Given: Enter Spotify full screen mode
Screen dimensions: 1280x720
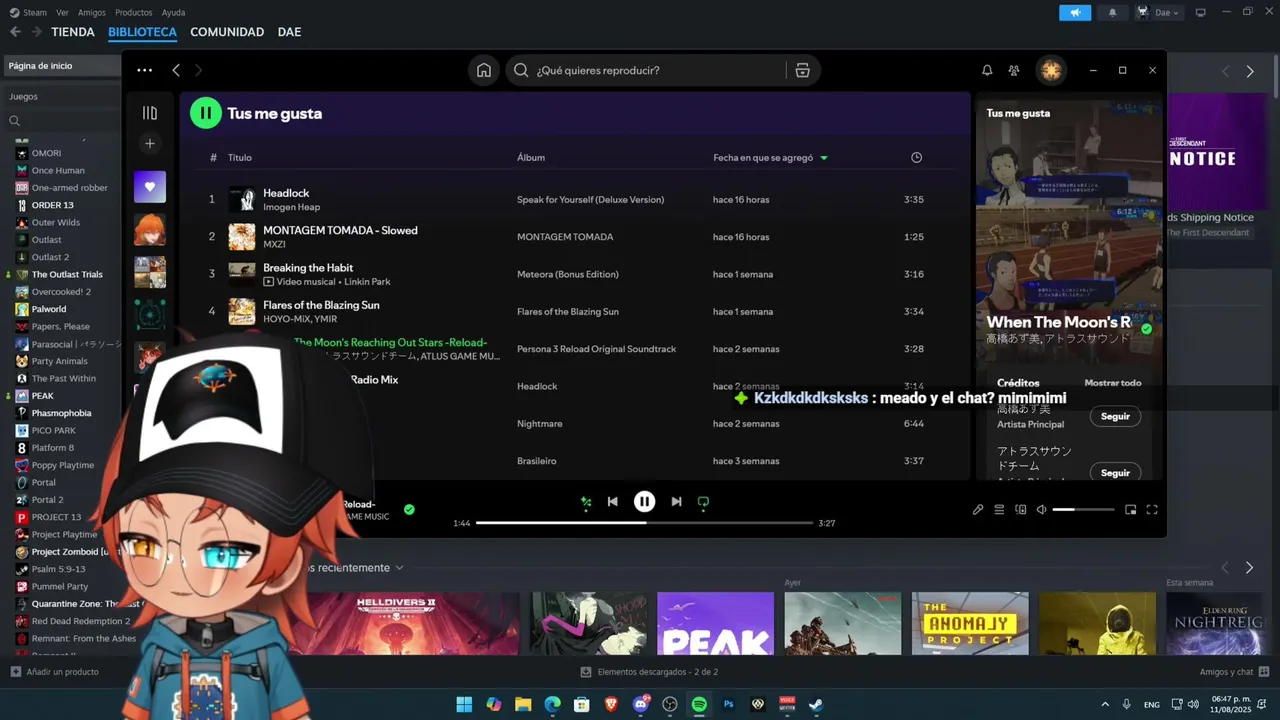Looking at the screenshot, I should tap(1152, 510).
